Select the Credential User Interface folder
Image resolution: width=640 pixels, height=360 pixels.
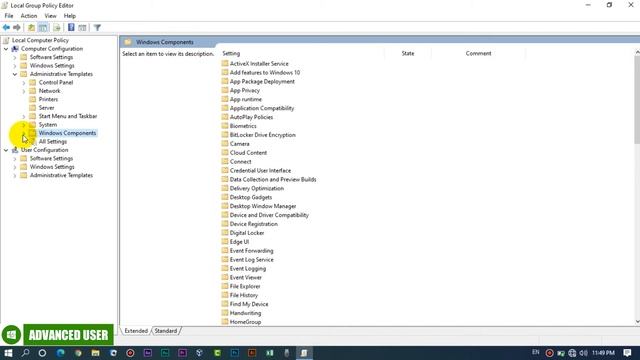tap(260, 171)
